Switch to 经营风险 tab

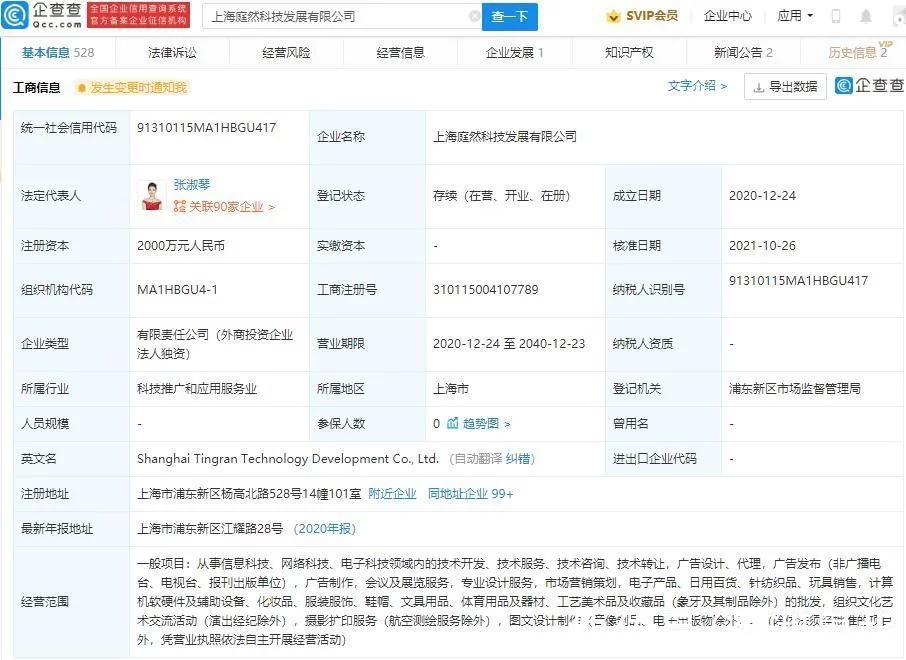286,53
